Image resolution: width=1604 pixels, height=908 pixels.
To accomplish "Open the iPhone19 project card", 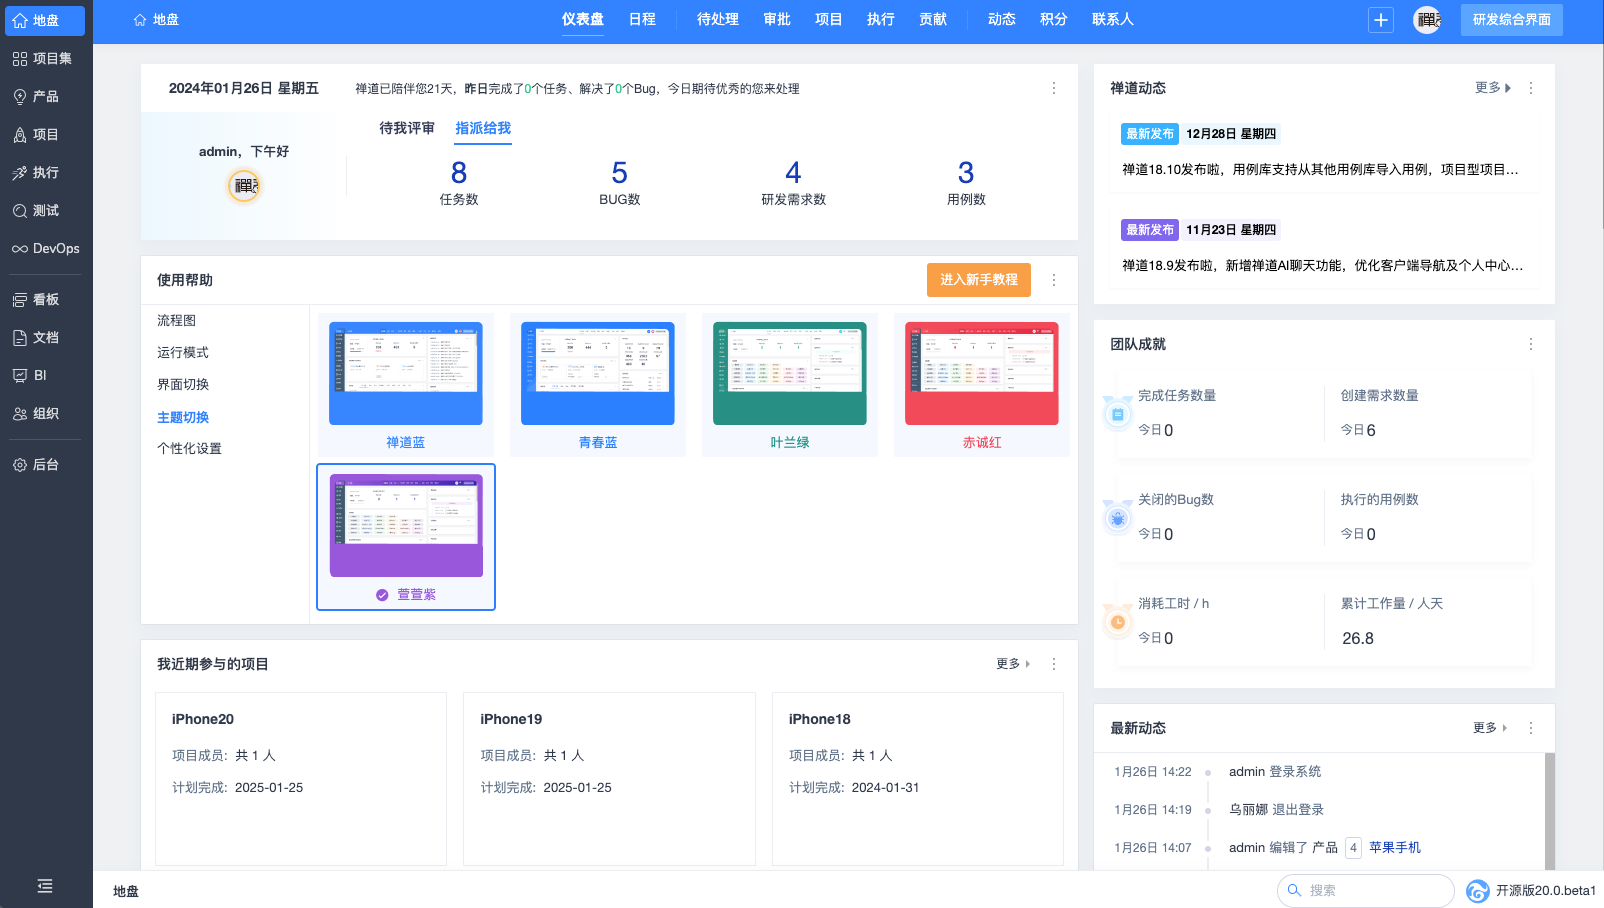I will click(x=609, y=779).
